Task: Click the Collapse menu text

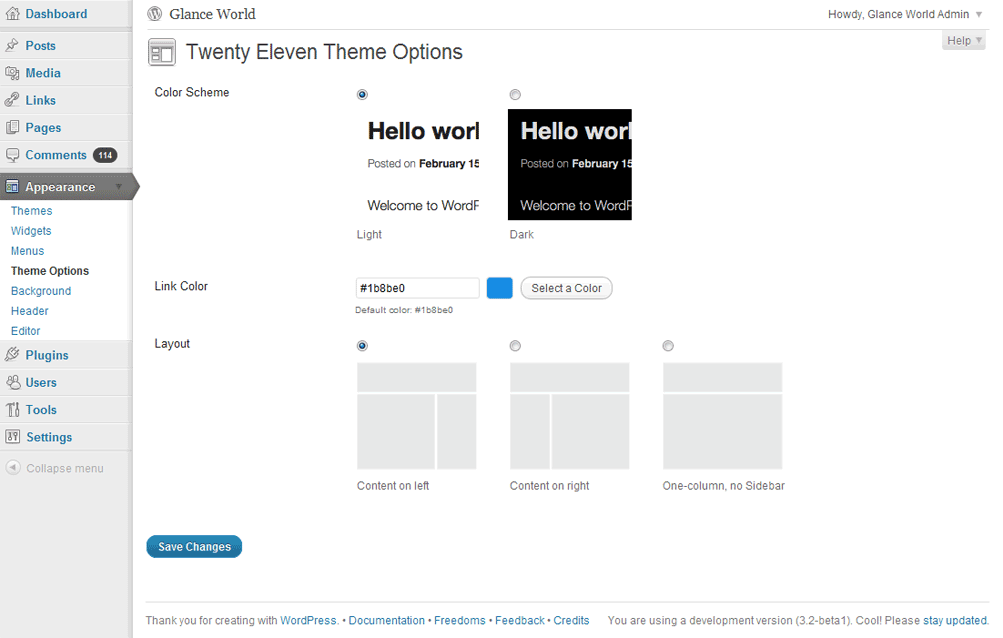Action: [65, 468]
